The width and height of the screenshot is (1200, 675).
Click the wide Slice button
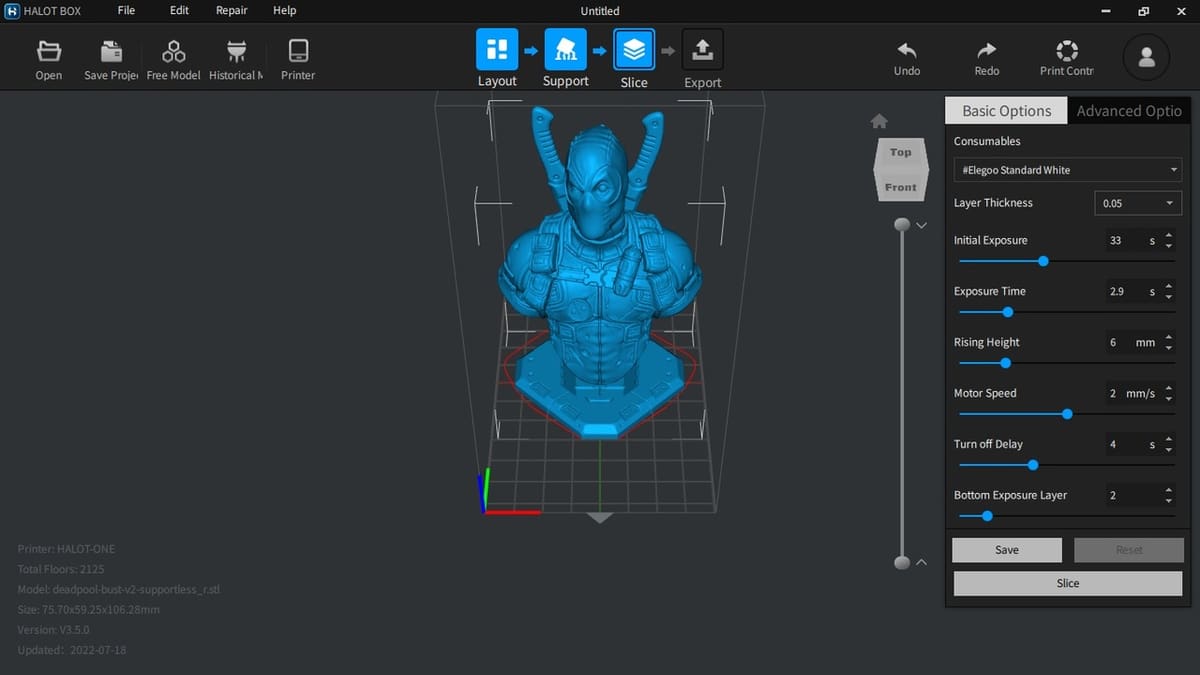point(1068,583)
